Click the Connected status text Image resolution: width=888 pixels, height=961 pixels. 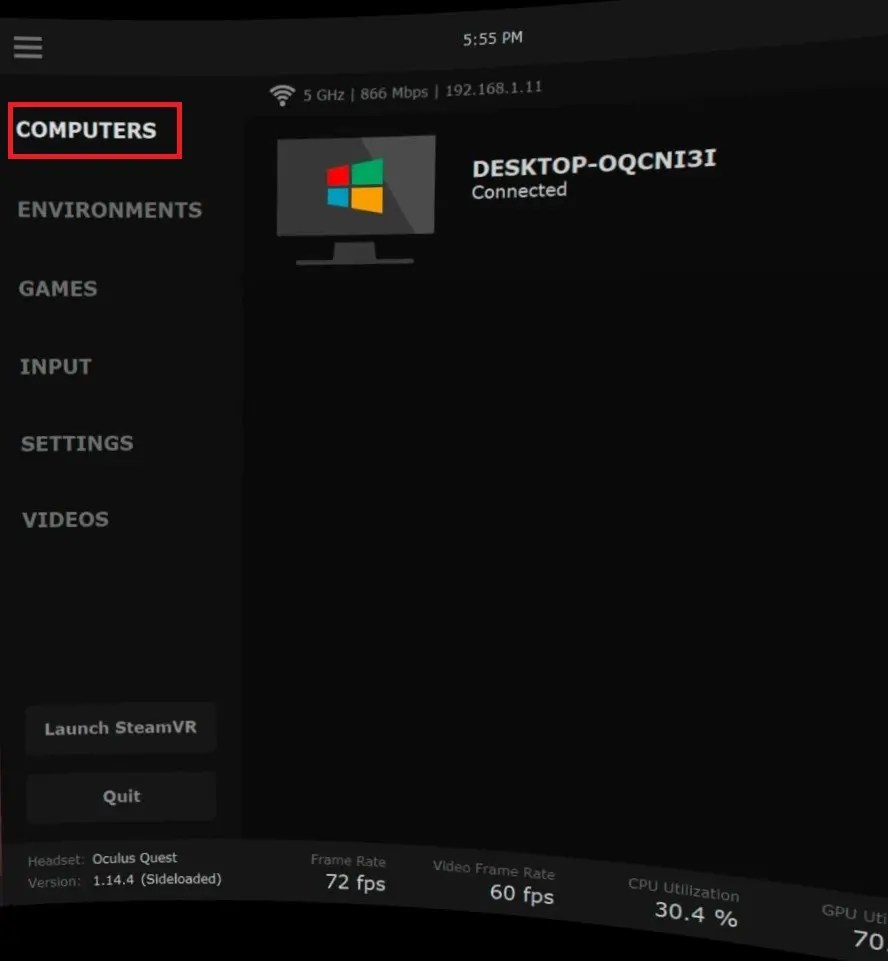[x=519, y=191]
